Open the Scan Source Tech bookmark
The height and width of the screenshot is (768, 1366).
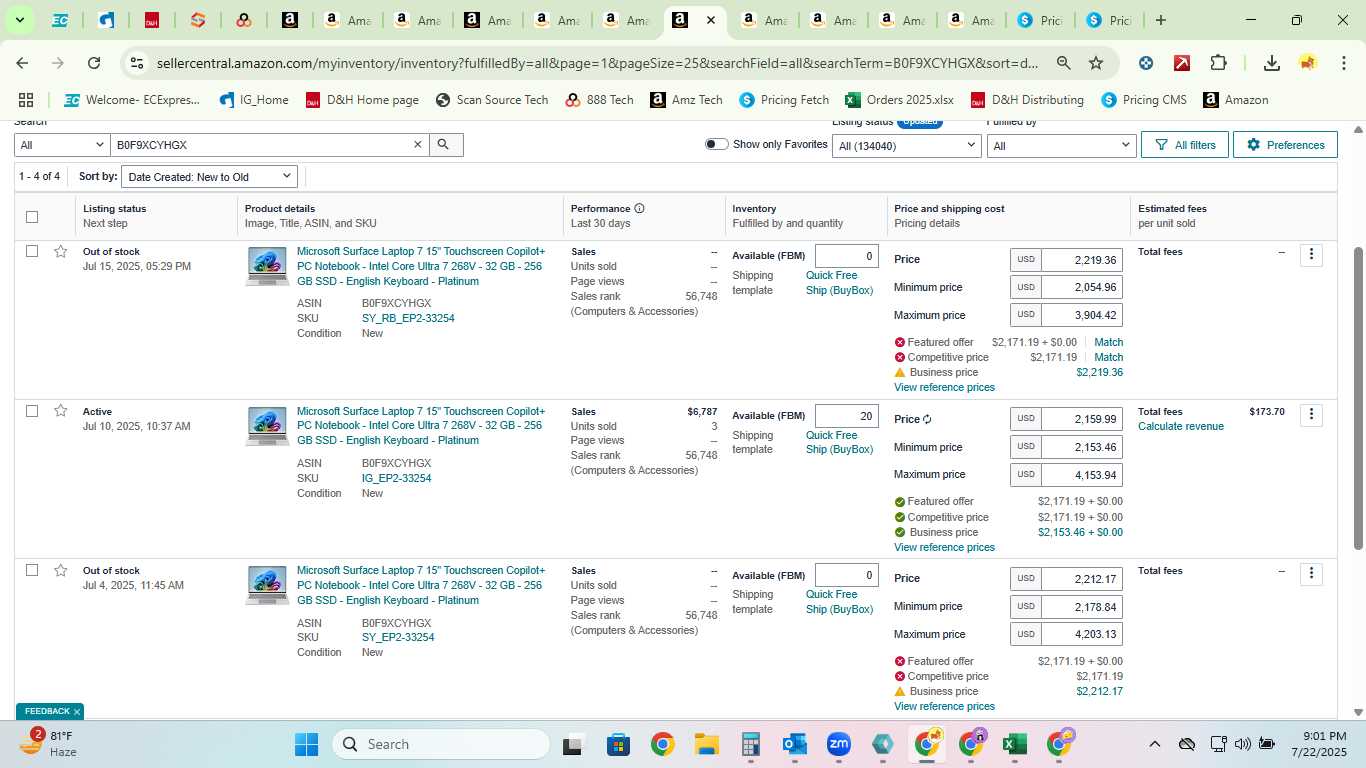click(x=492, y=100)
